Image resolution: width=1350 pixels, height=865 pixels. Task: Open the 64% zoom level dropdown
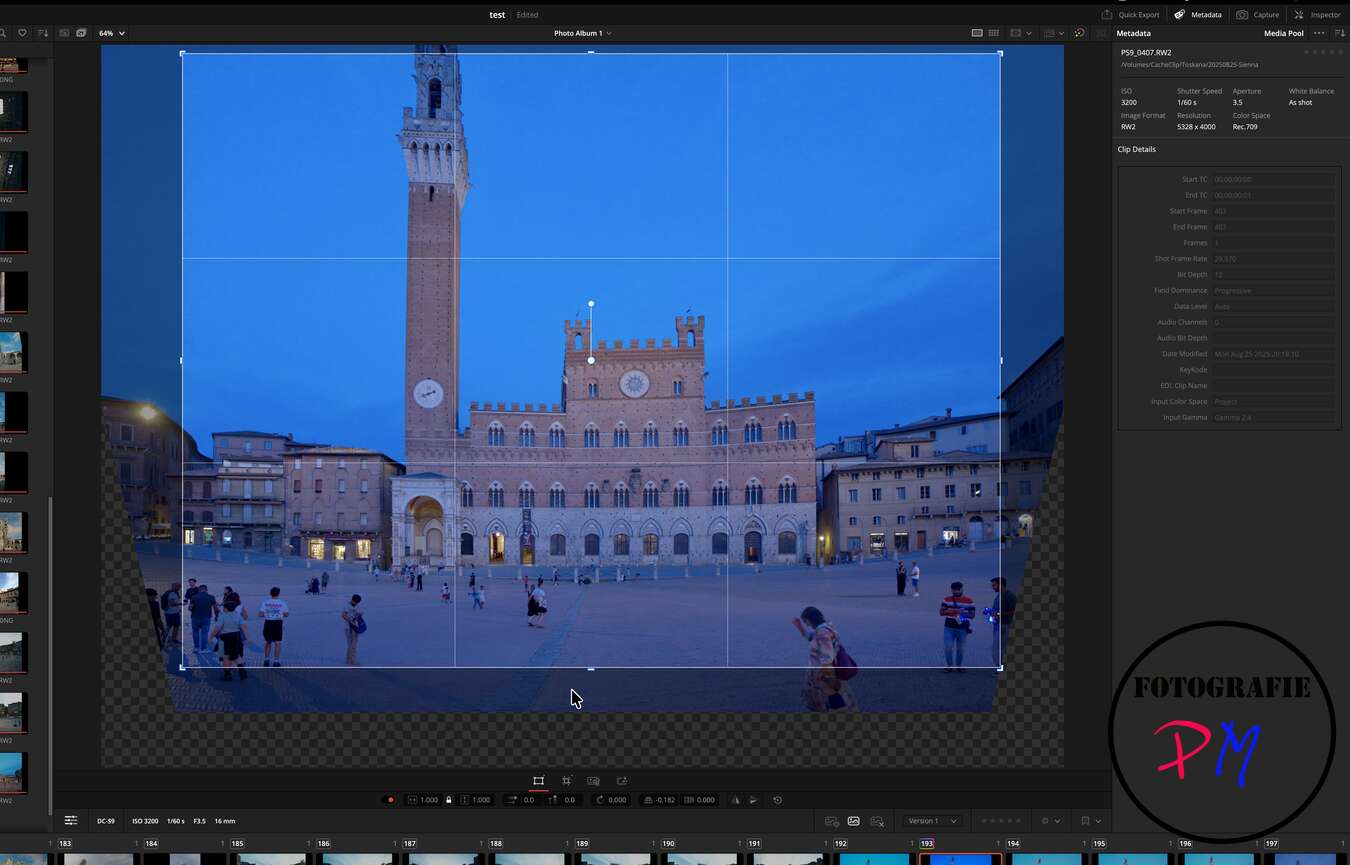point(112,33)
